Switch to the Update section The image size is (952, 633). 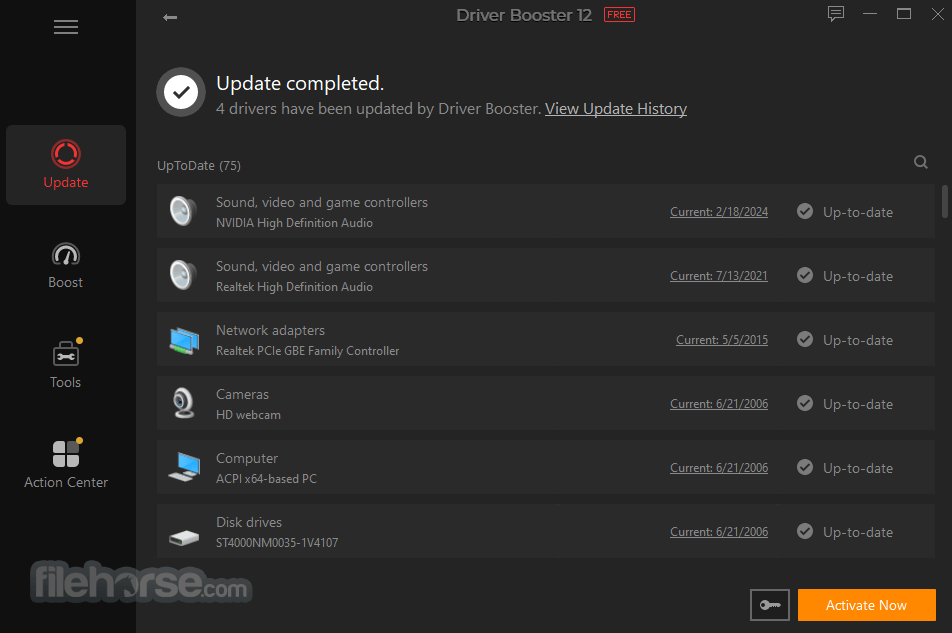tap(66, 165)
